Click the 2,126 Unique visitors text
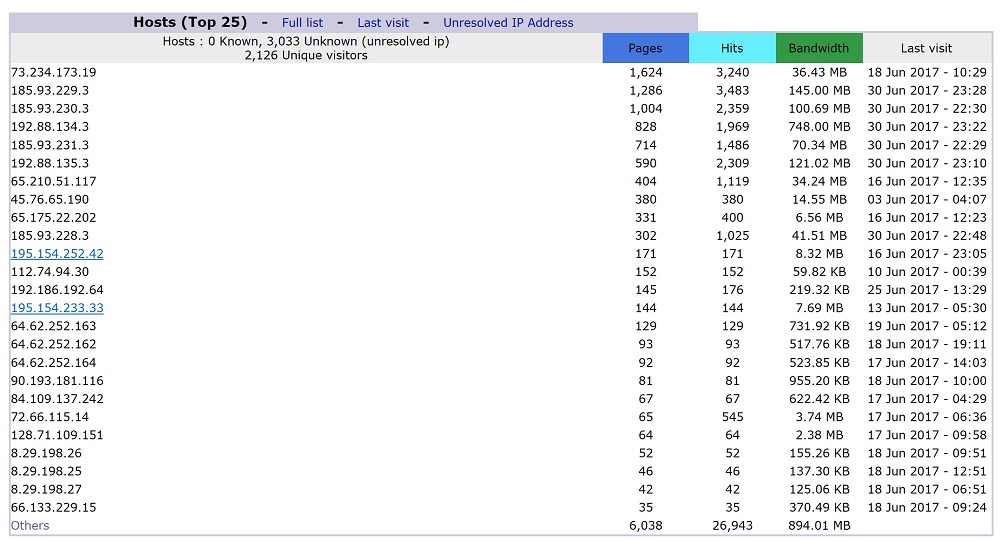 (306, 55)
